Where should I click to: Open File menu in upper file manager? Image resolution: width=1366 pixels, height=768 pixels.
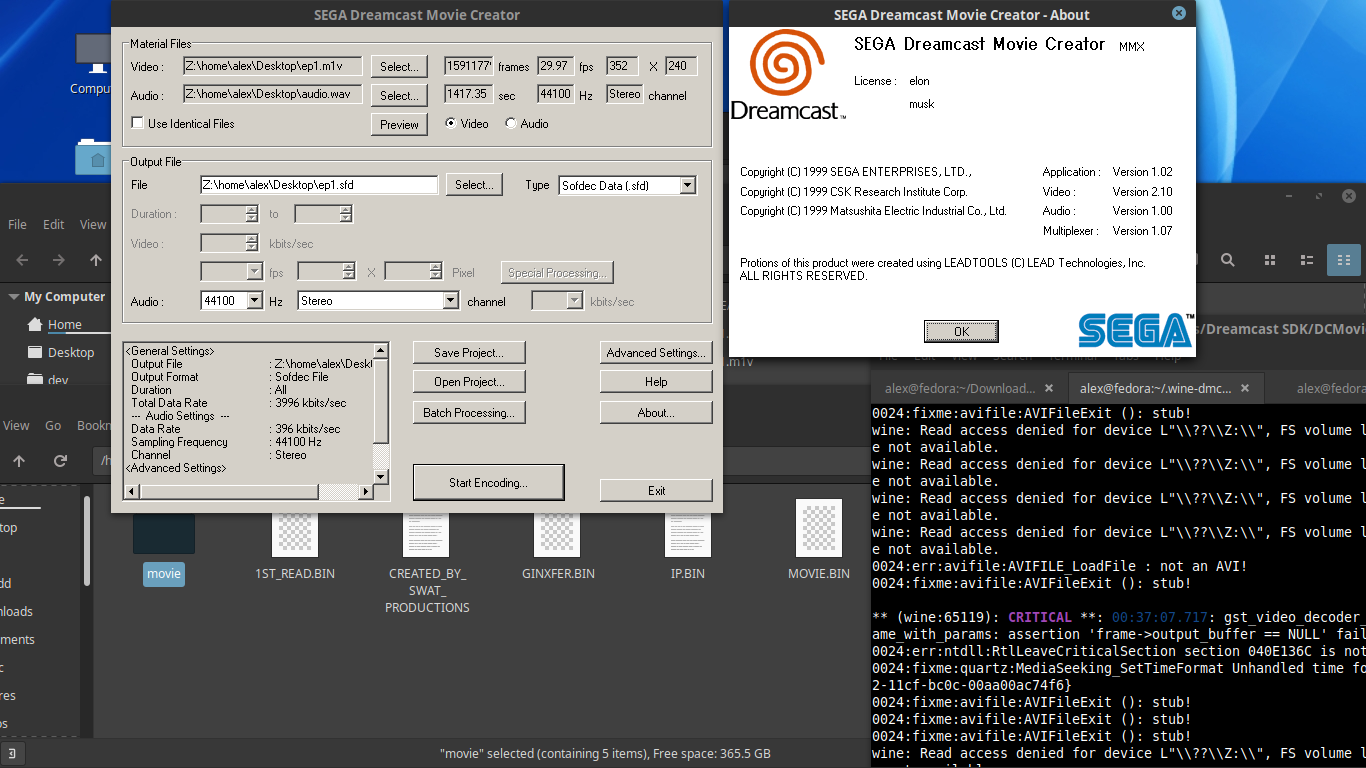[x=18, y=224]
